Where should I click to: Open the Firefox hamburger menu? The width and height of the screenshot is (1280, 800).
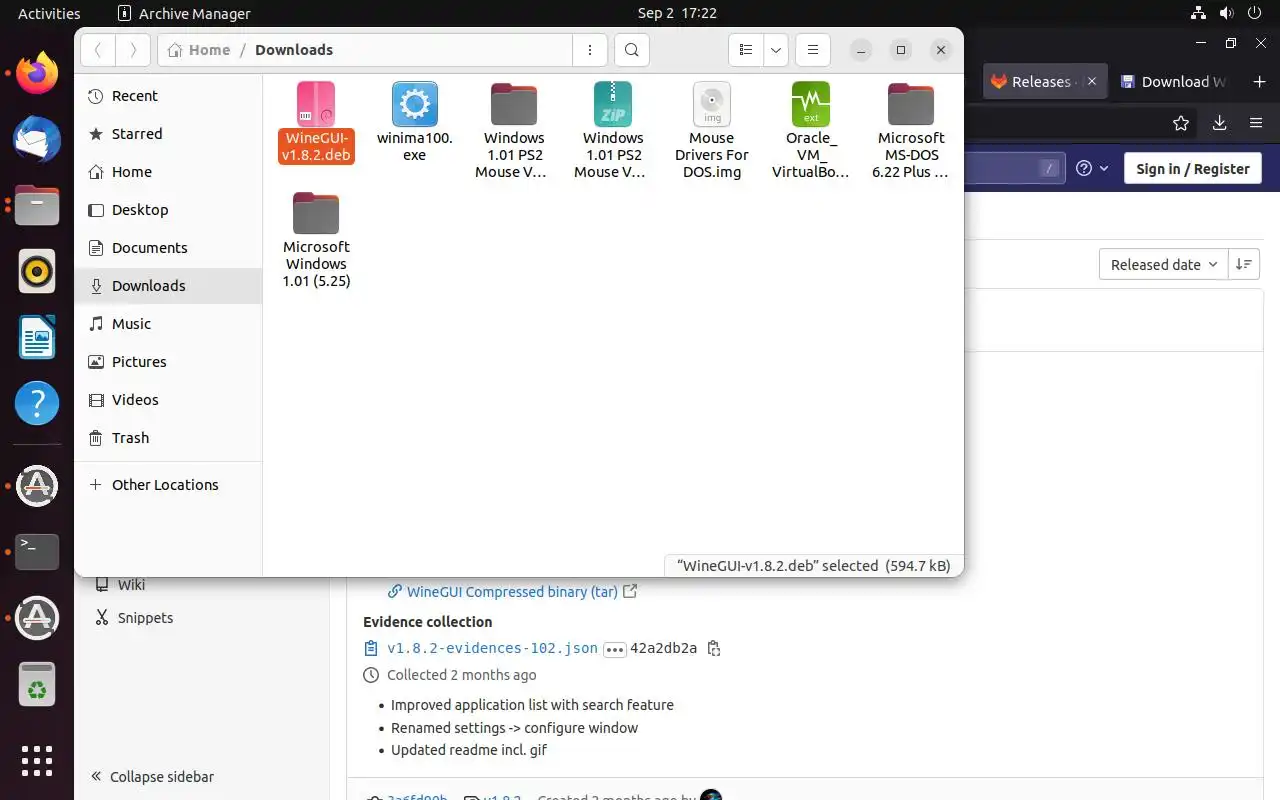click(1256, 123)
